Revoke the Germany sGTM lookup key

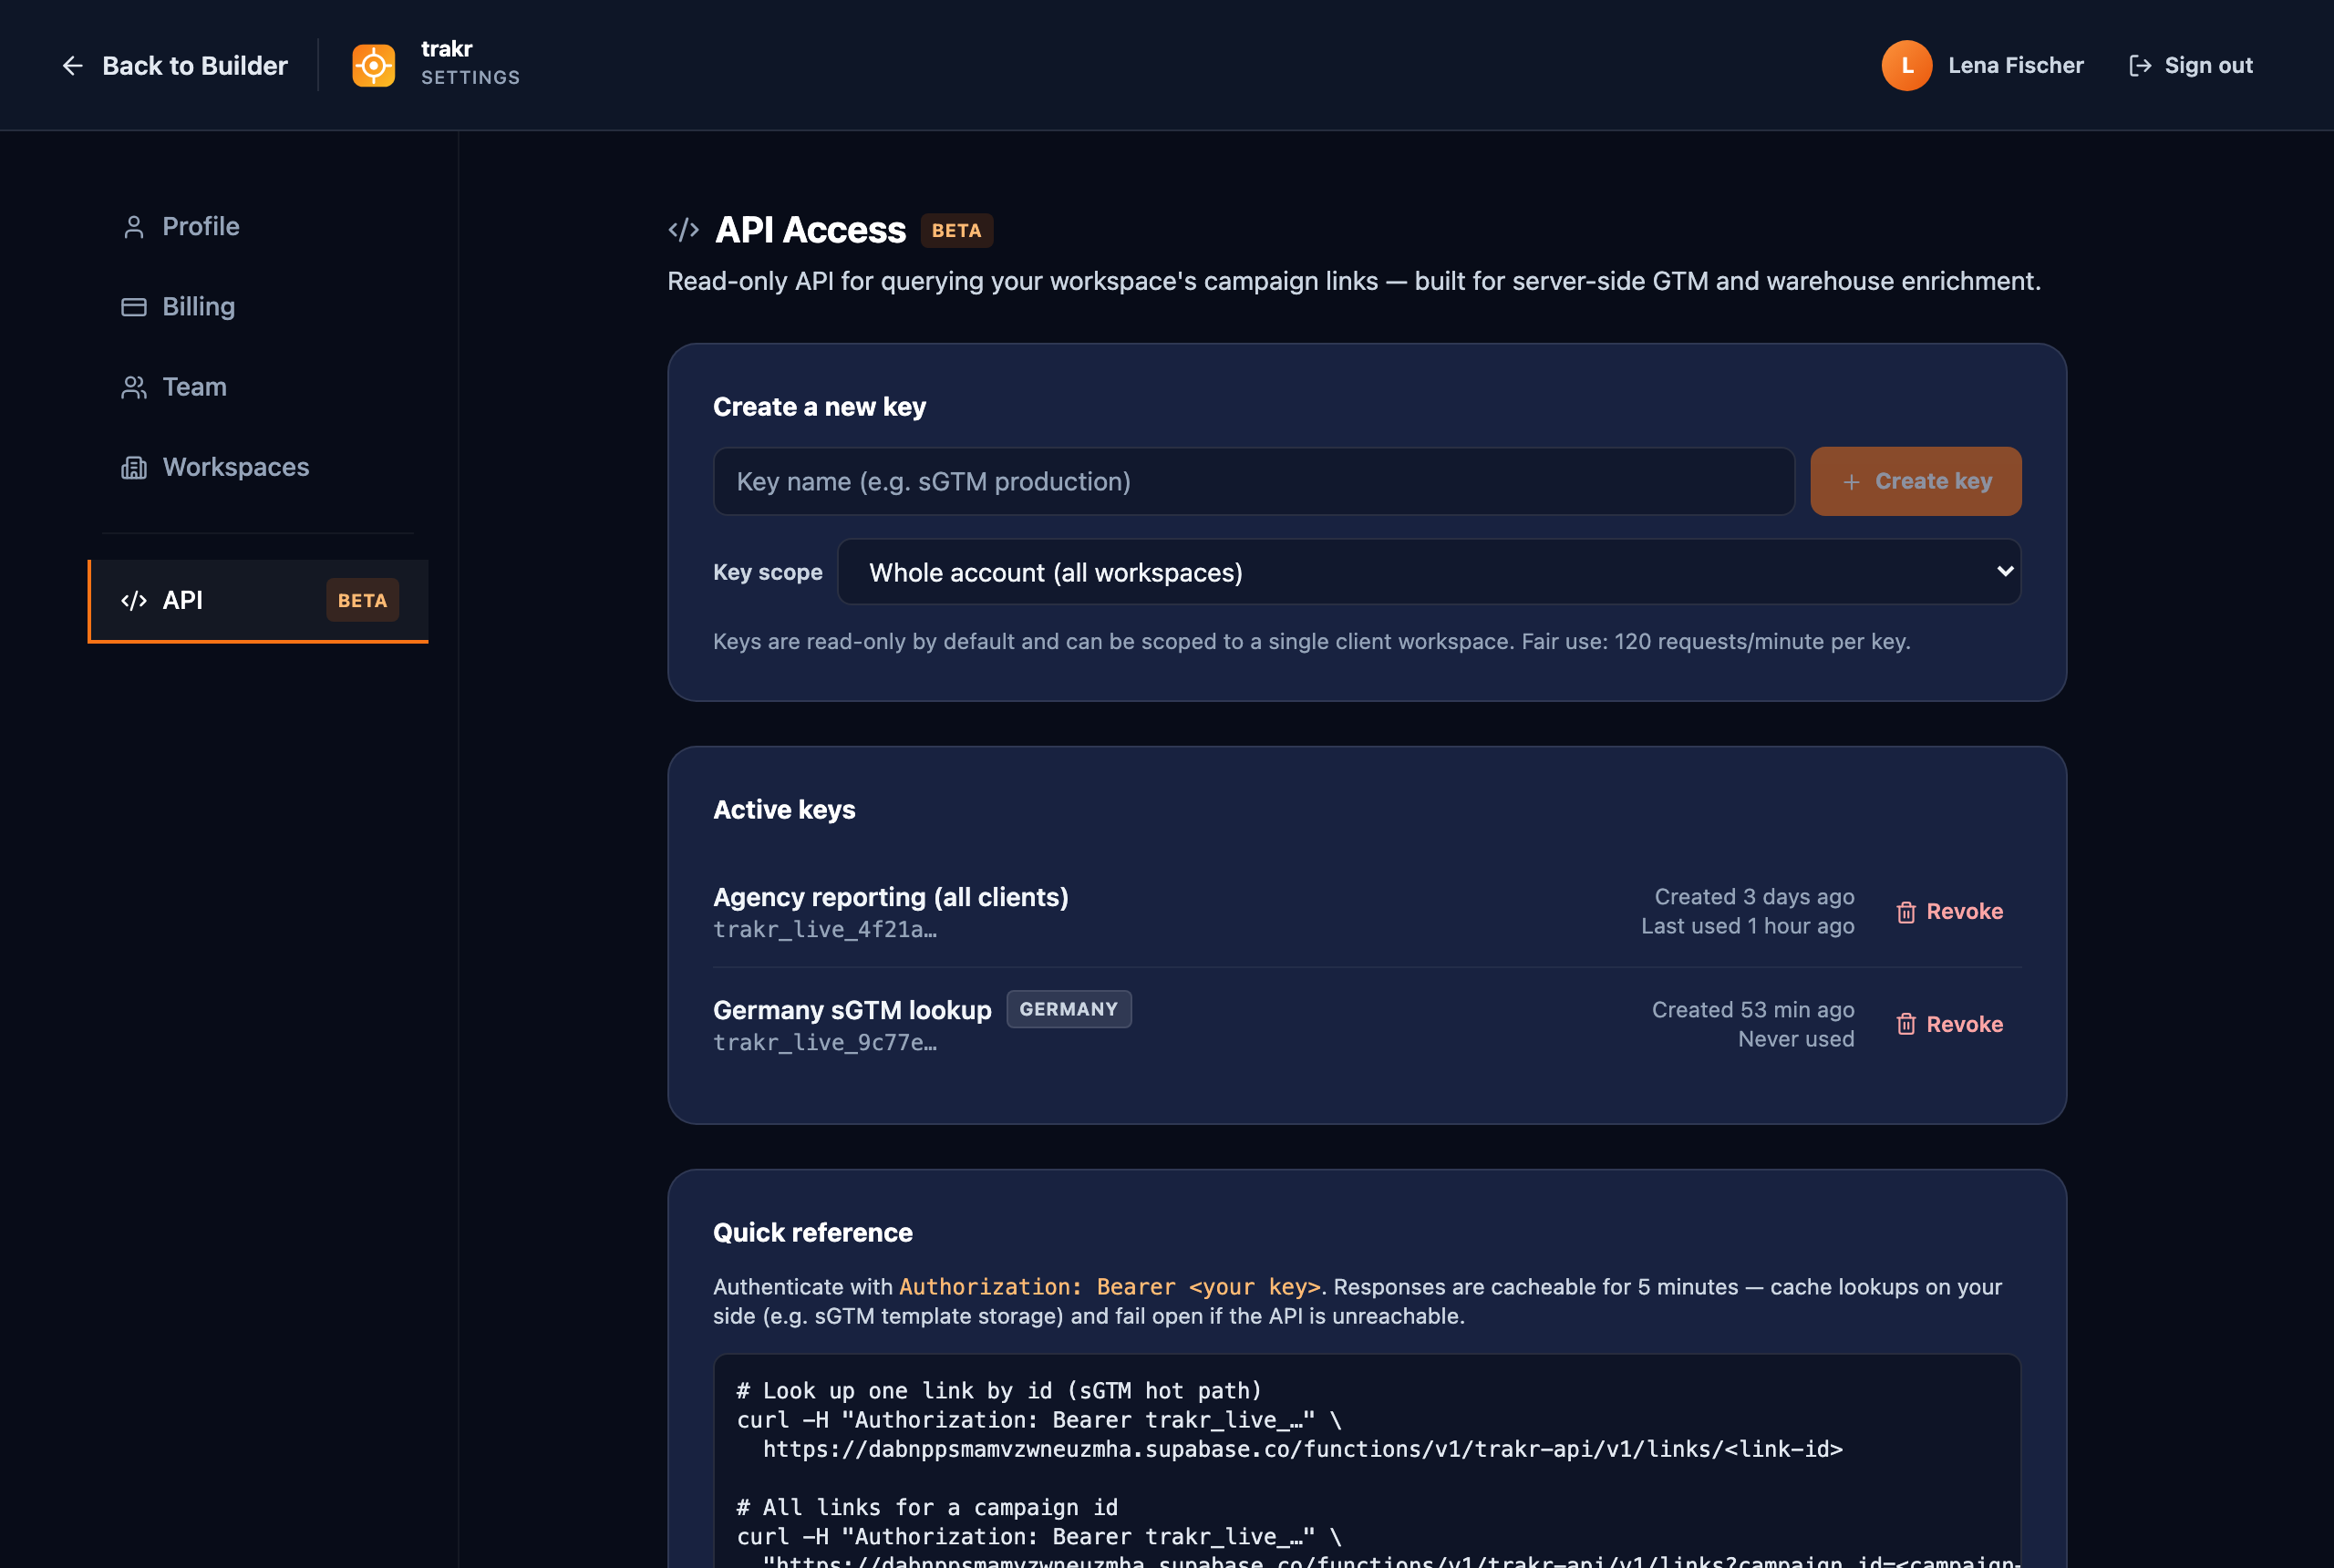(x=1949, y=1025)
